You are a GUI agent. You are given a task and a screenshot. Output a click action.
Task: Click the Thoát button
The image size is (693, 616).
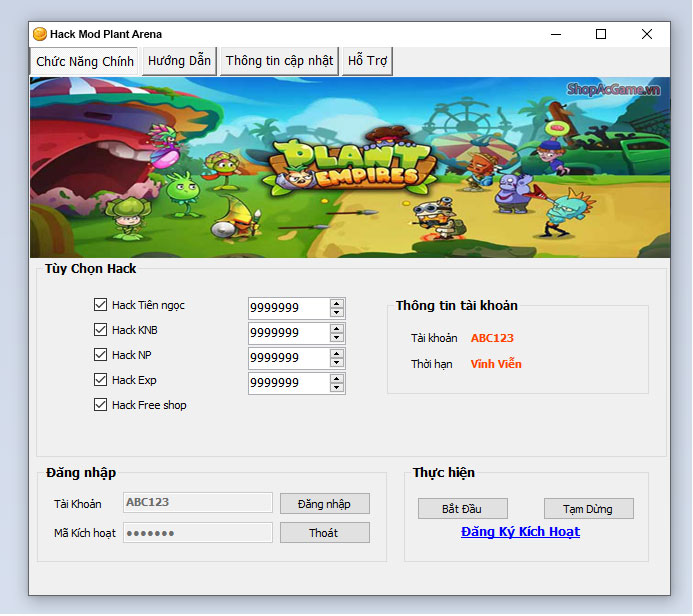325,533
